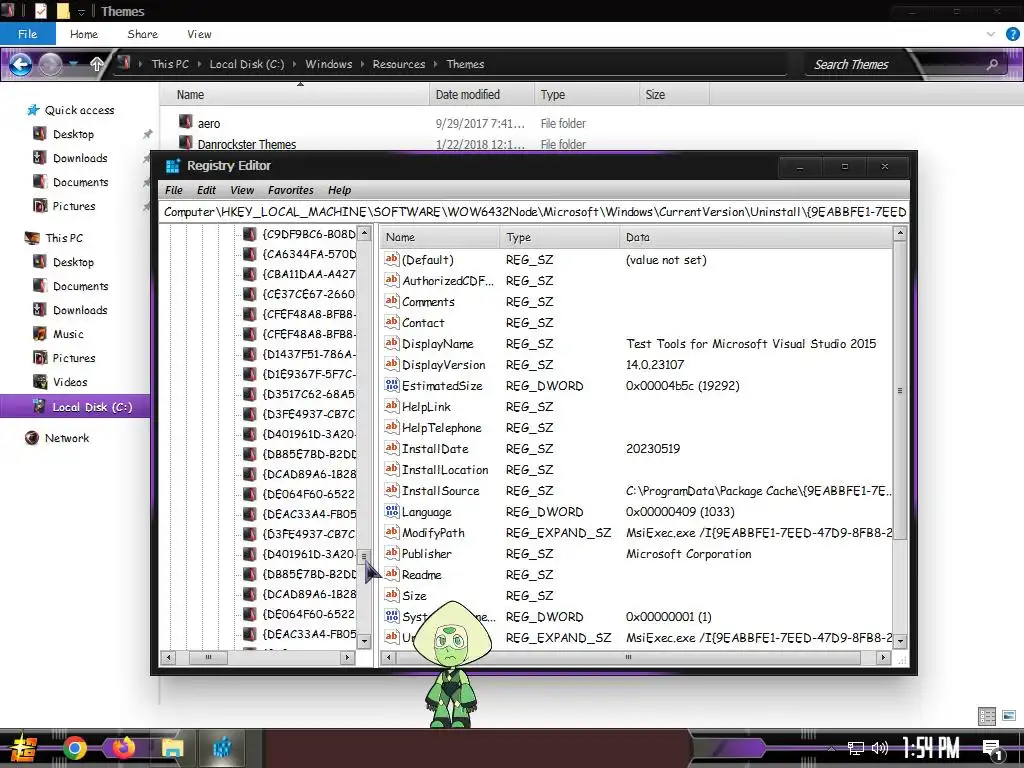Select Local Disk (C:) in sidebar
The width and height of the screenshot is (1024, 768).
pyautogui.click(x=75, y=407)
